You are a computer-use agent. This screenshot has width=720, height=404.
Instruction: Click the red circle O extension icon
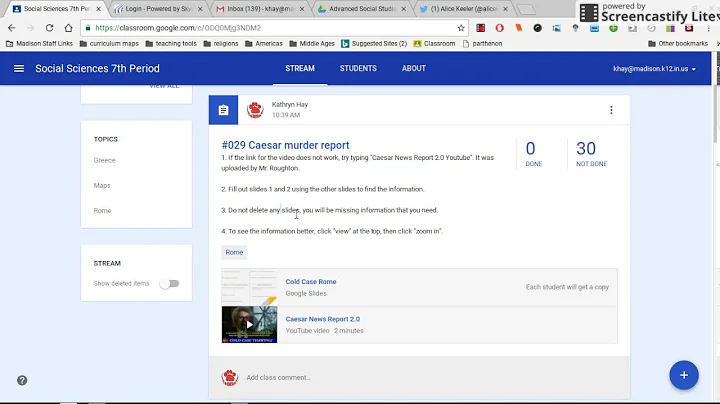pos(500,28)
